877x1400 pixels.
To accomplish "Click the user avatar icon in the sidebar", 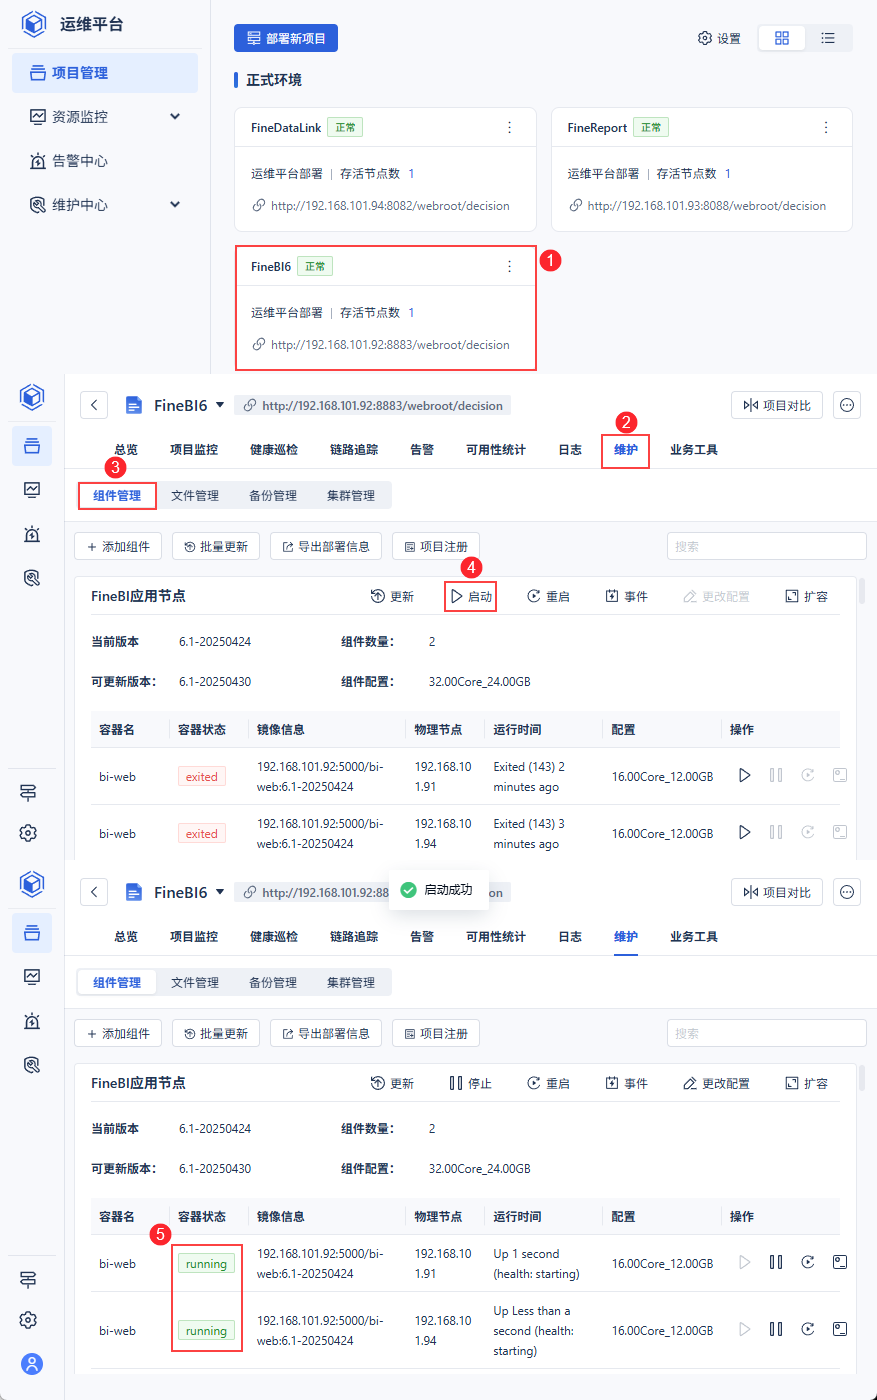I will (x=32, y=1364).
